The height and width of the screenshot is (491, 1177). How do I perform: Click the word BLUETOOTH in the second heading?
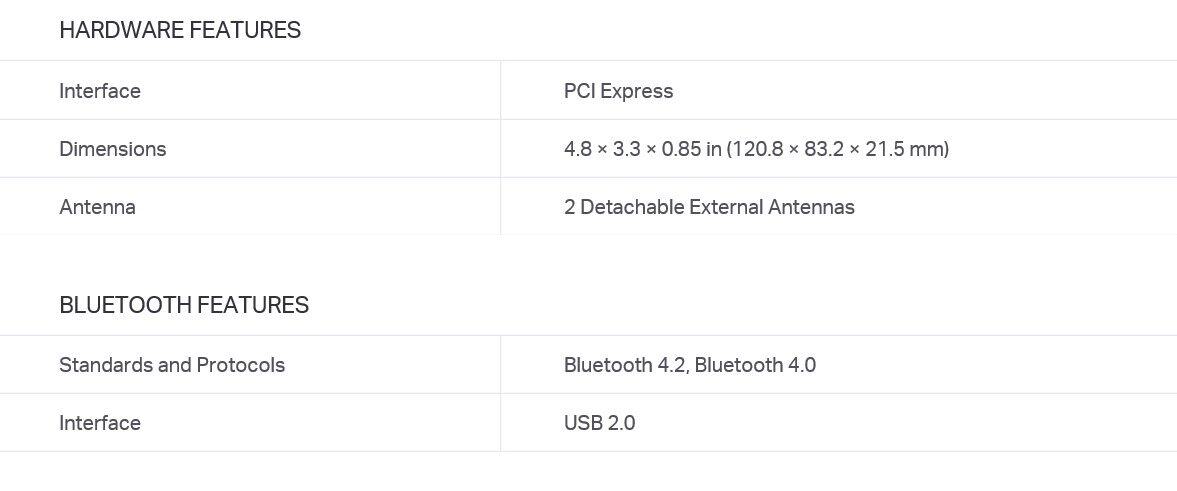(125, 305)
